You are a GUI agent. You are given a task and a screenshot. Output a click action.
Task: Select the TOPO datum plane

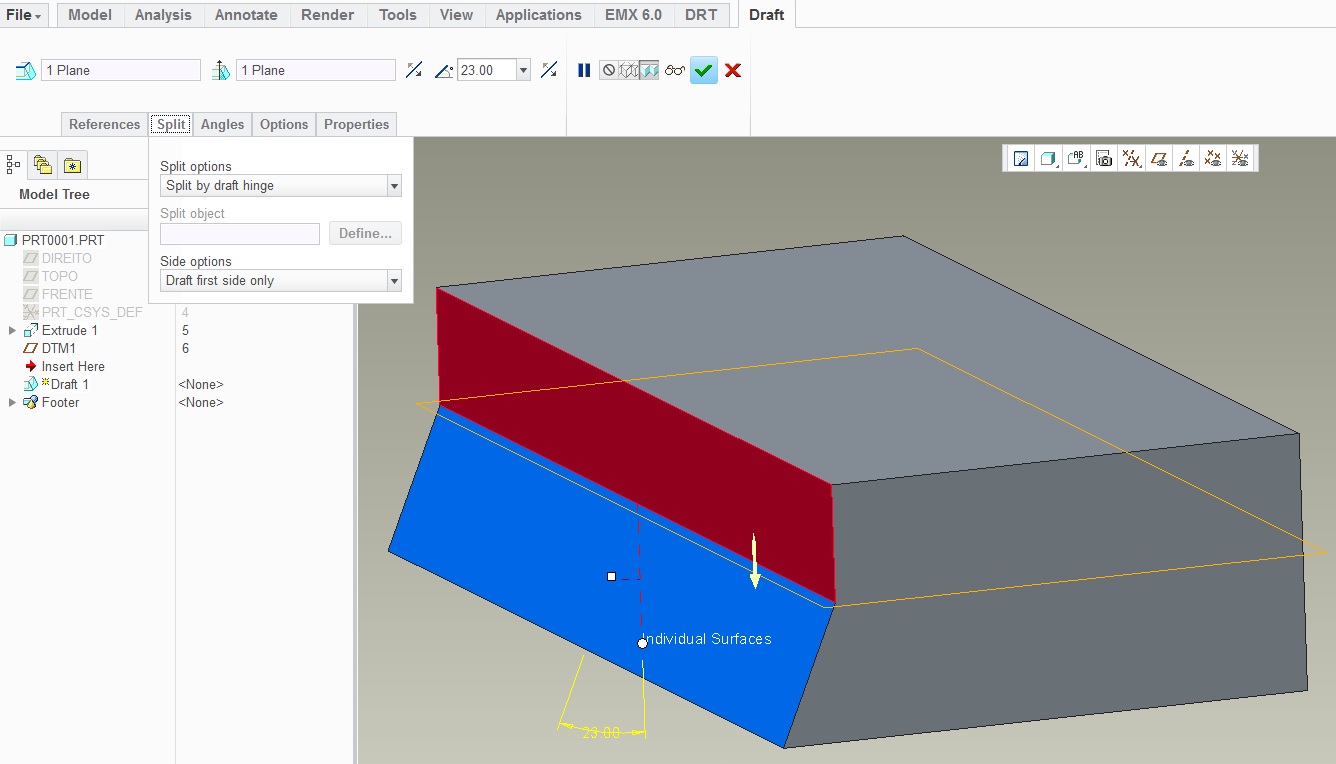pyautogui.click(x=59, y=276)
